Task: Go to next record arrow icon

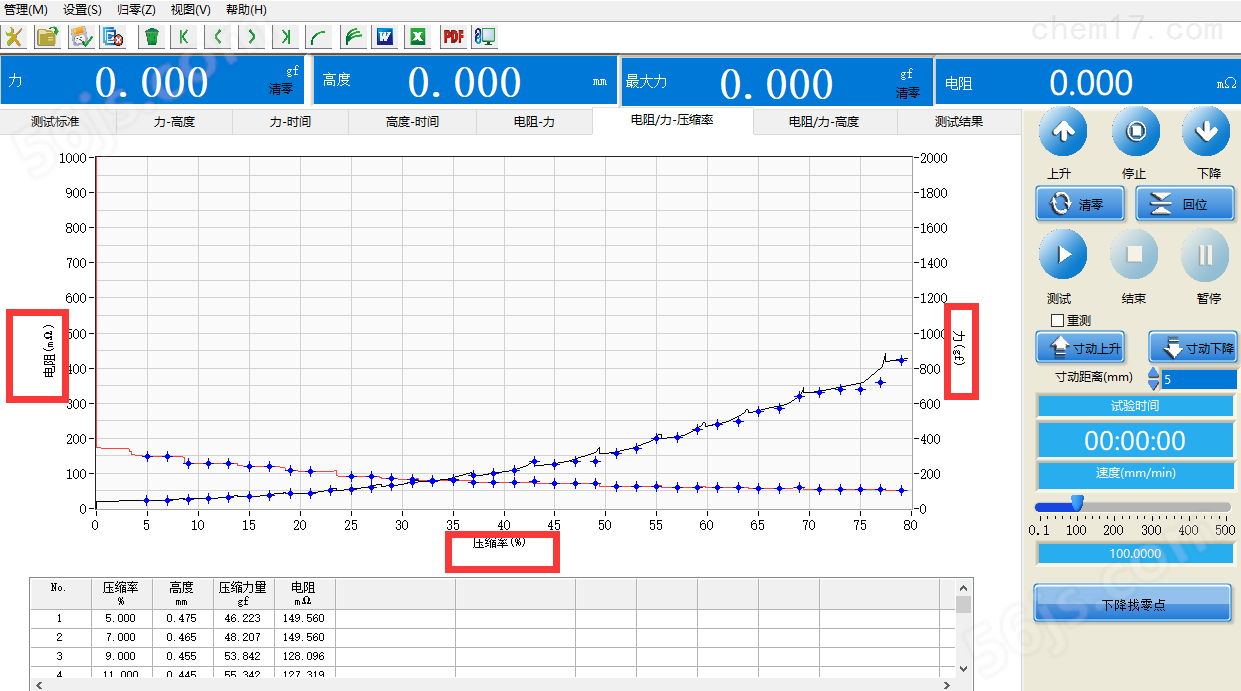Action: pyautogui.click(x=252, y=37)
